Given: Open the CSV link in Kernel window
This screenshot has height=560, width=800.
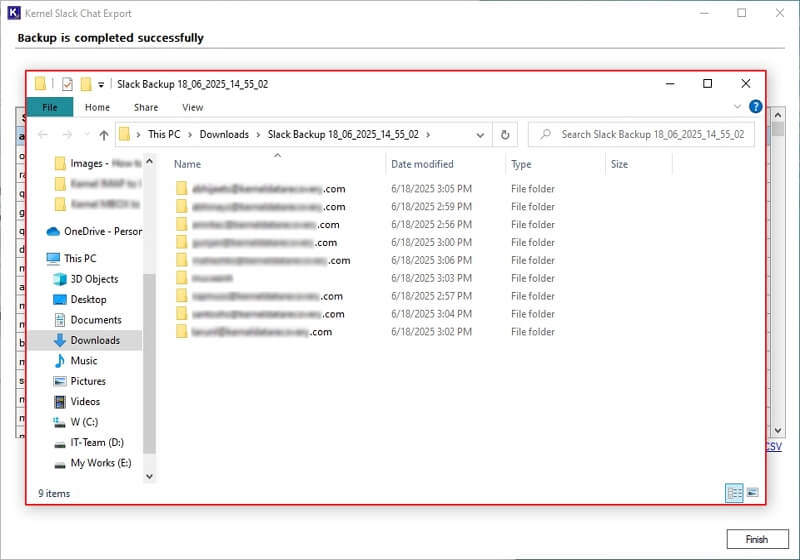Looking at the screenshot, I should click(x=773, y=446).
